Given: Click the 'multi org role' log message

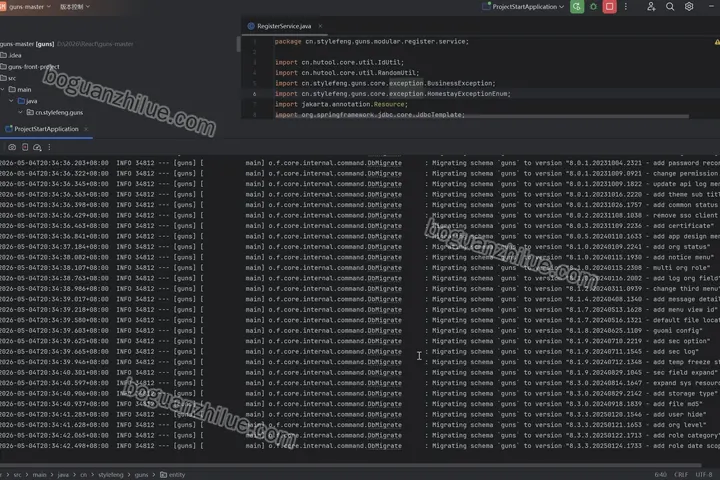Looking at the screenshot, I should click(681, 268).
